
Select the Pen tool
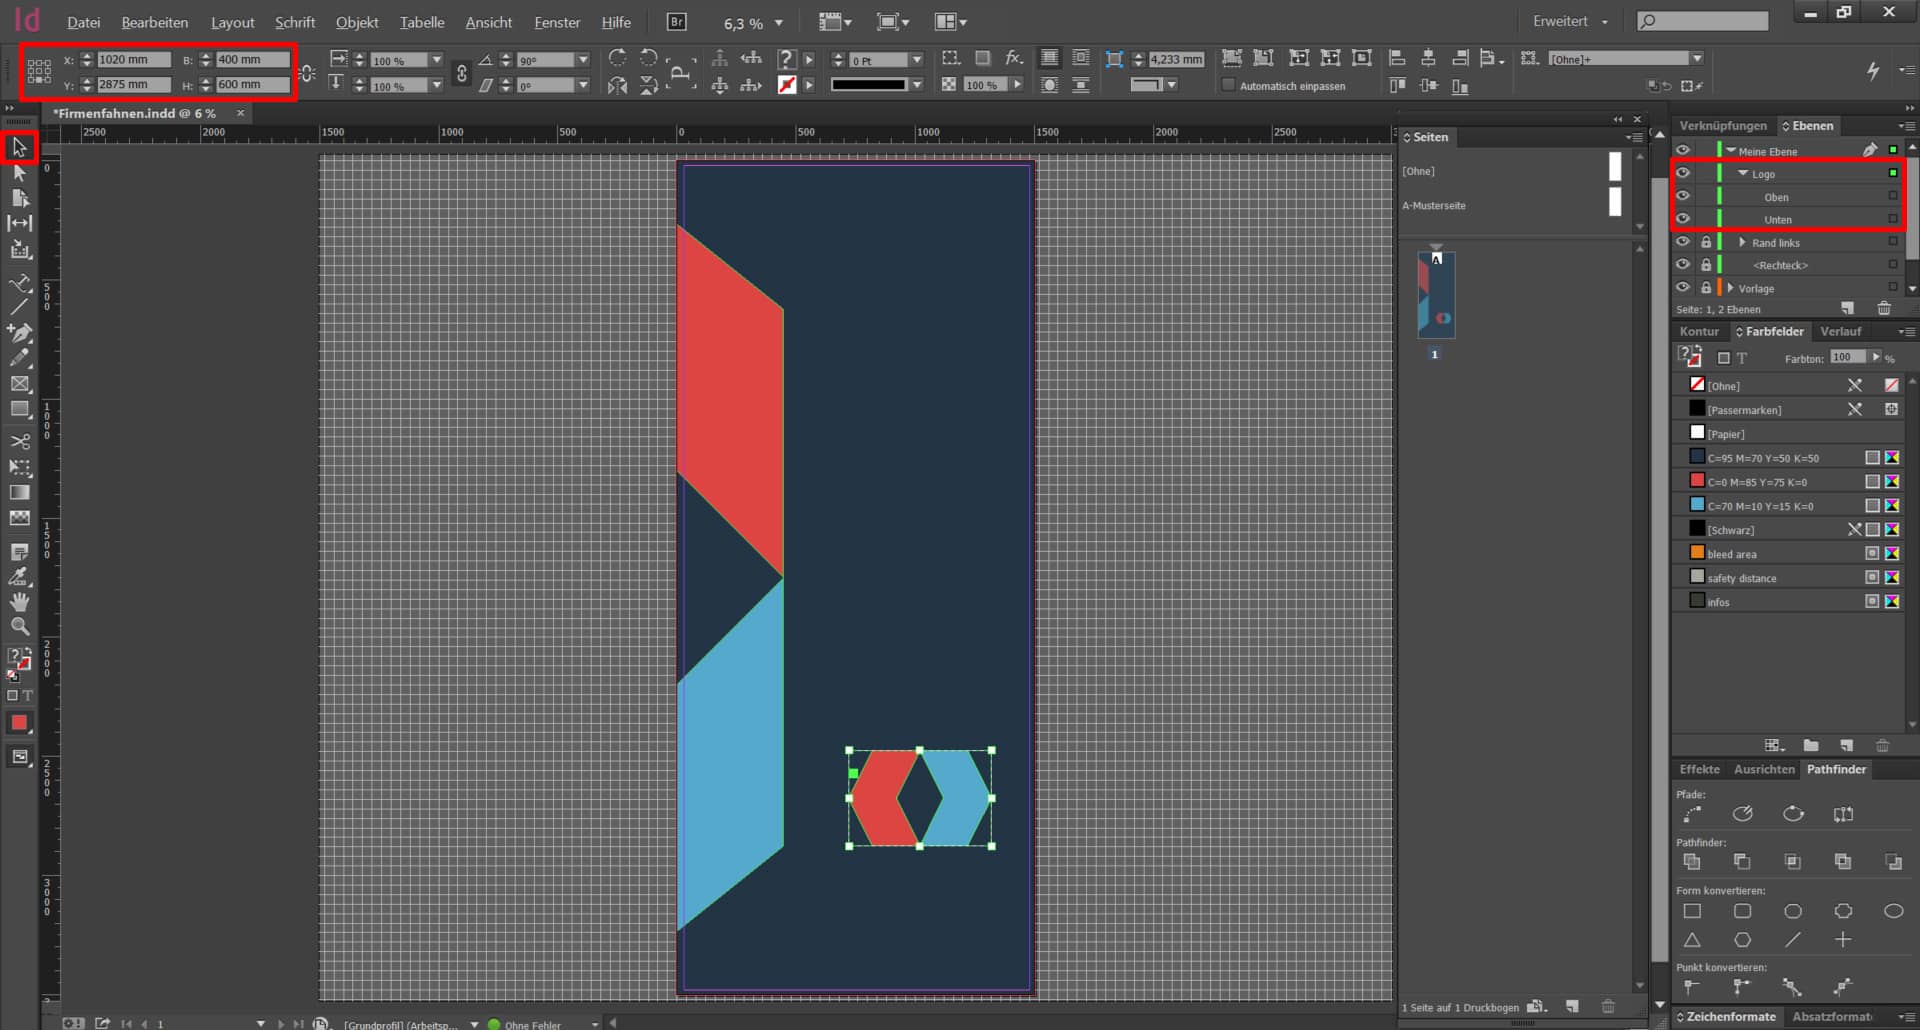[x=19, y=332]
